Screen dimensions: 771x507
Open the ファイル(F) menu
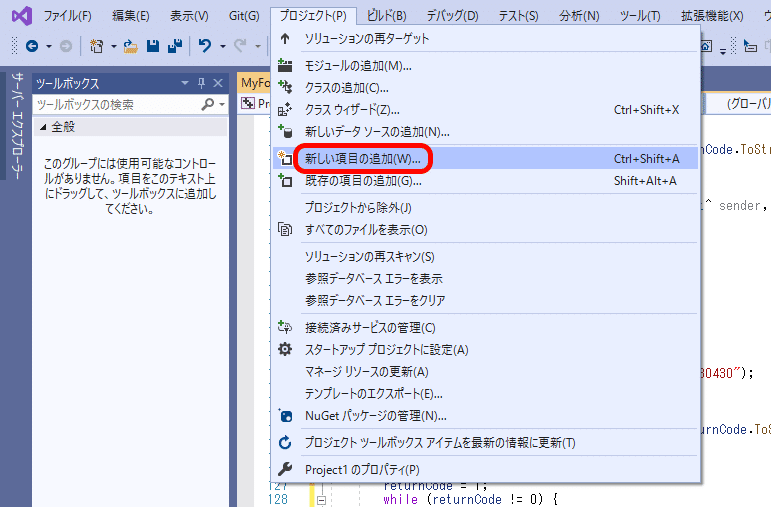tap(67, 16)
